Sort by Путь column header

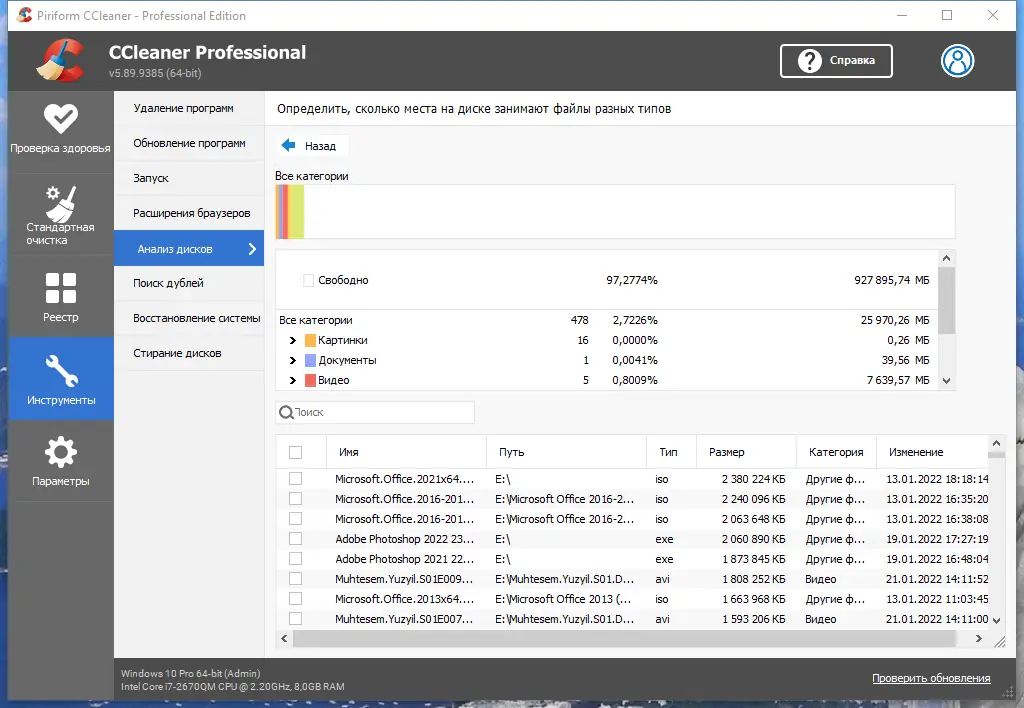[x=566, y=452]
